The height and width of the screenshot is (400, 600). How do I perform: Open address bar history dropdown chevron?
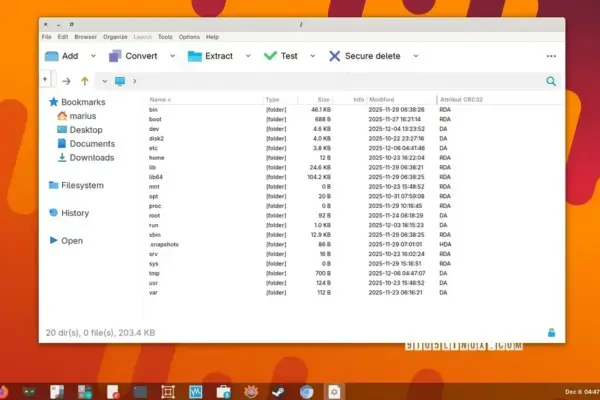click(x=104, y=81)
